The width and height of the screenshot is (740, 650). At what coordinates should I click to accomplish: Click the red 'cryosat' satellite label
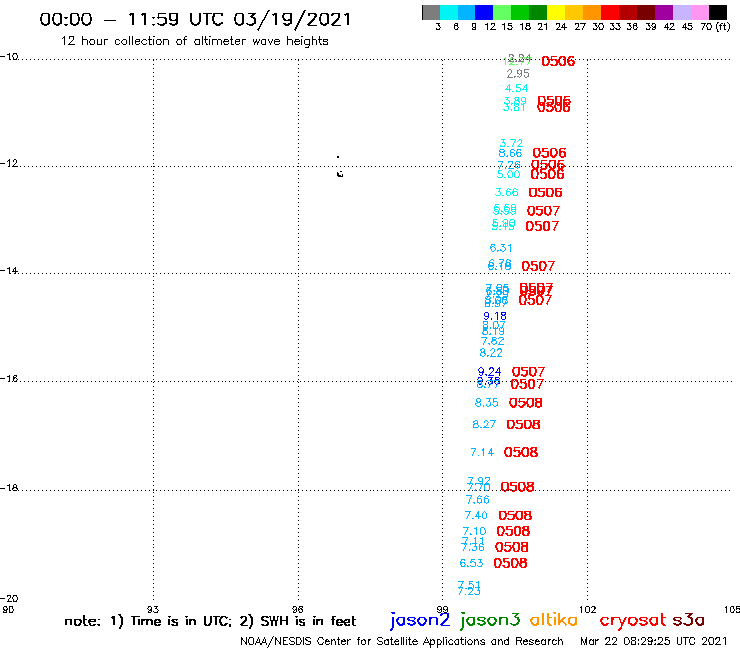click(633, 619)
